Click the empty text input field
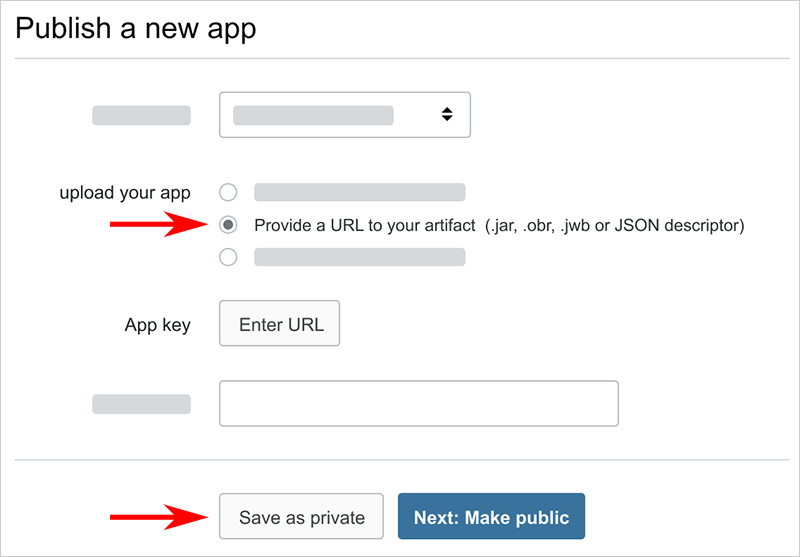Viewport: 800px width, 557px height. pyautogui.click(x=418, y=403)
